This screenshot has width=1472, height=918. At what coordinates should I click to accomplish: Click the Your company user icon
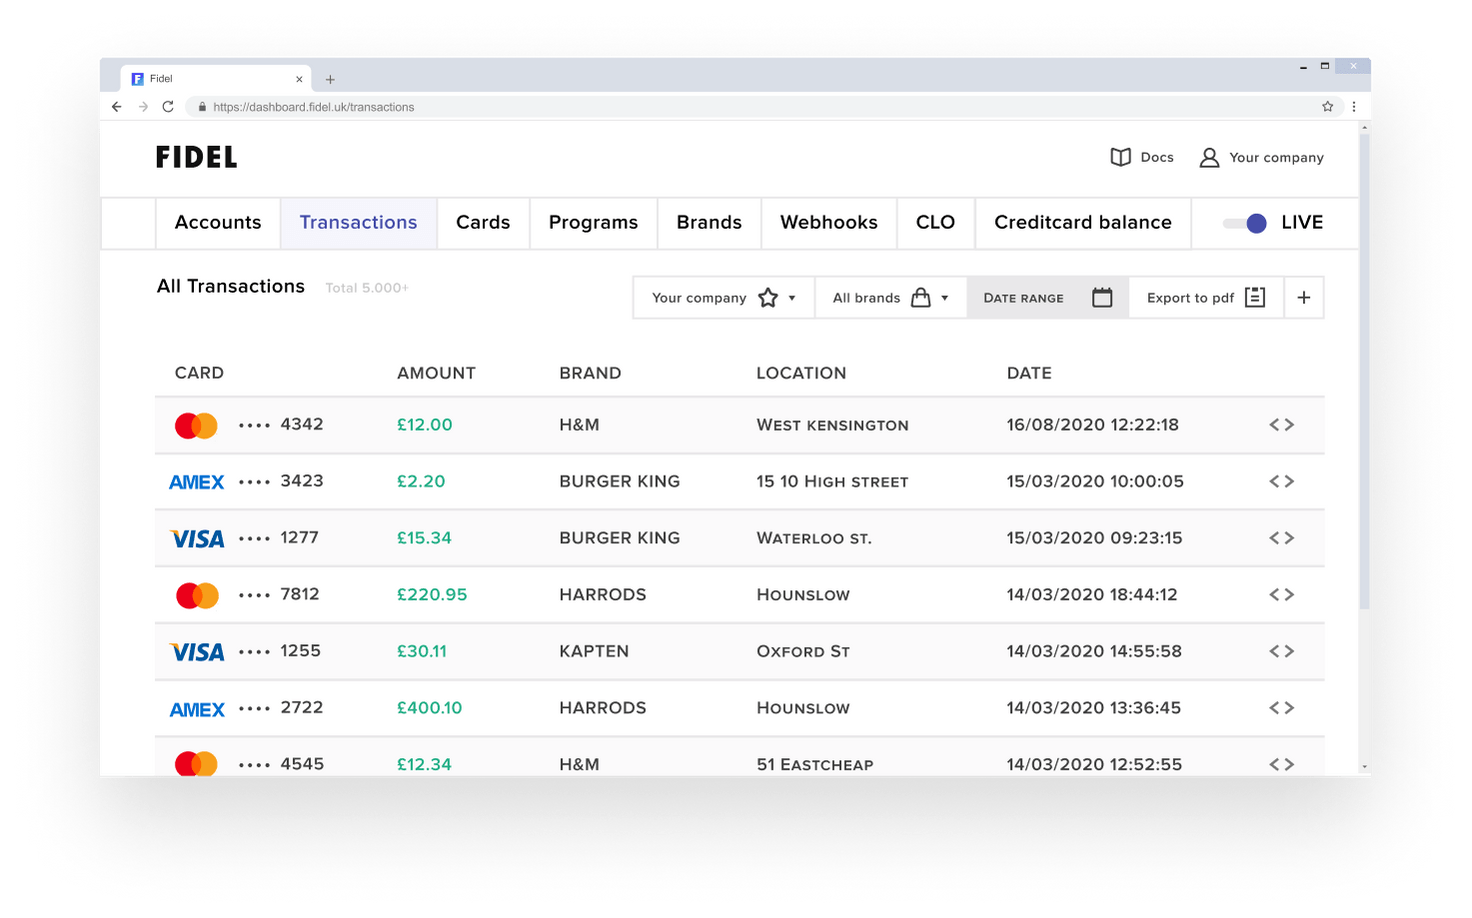(x=1209, y=157)
